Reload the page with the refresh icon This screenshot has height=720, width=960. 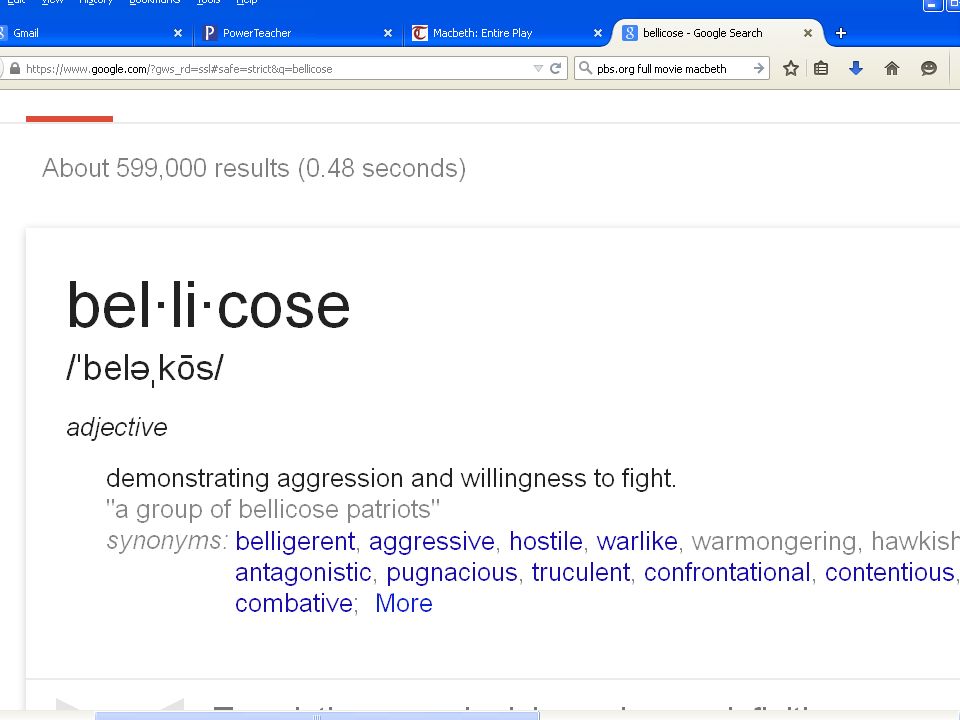pyautogui.click(x=555, y=69)
